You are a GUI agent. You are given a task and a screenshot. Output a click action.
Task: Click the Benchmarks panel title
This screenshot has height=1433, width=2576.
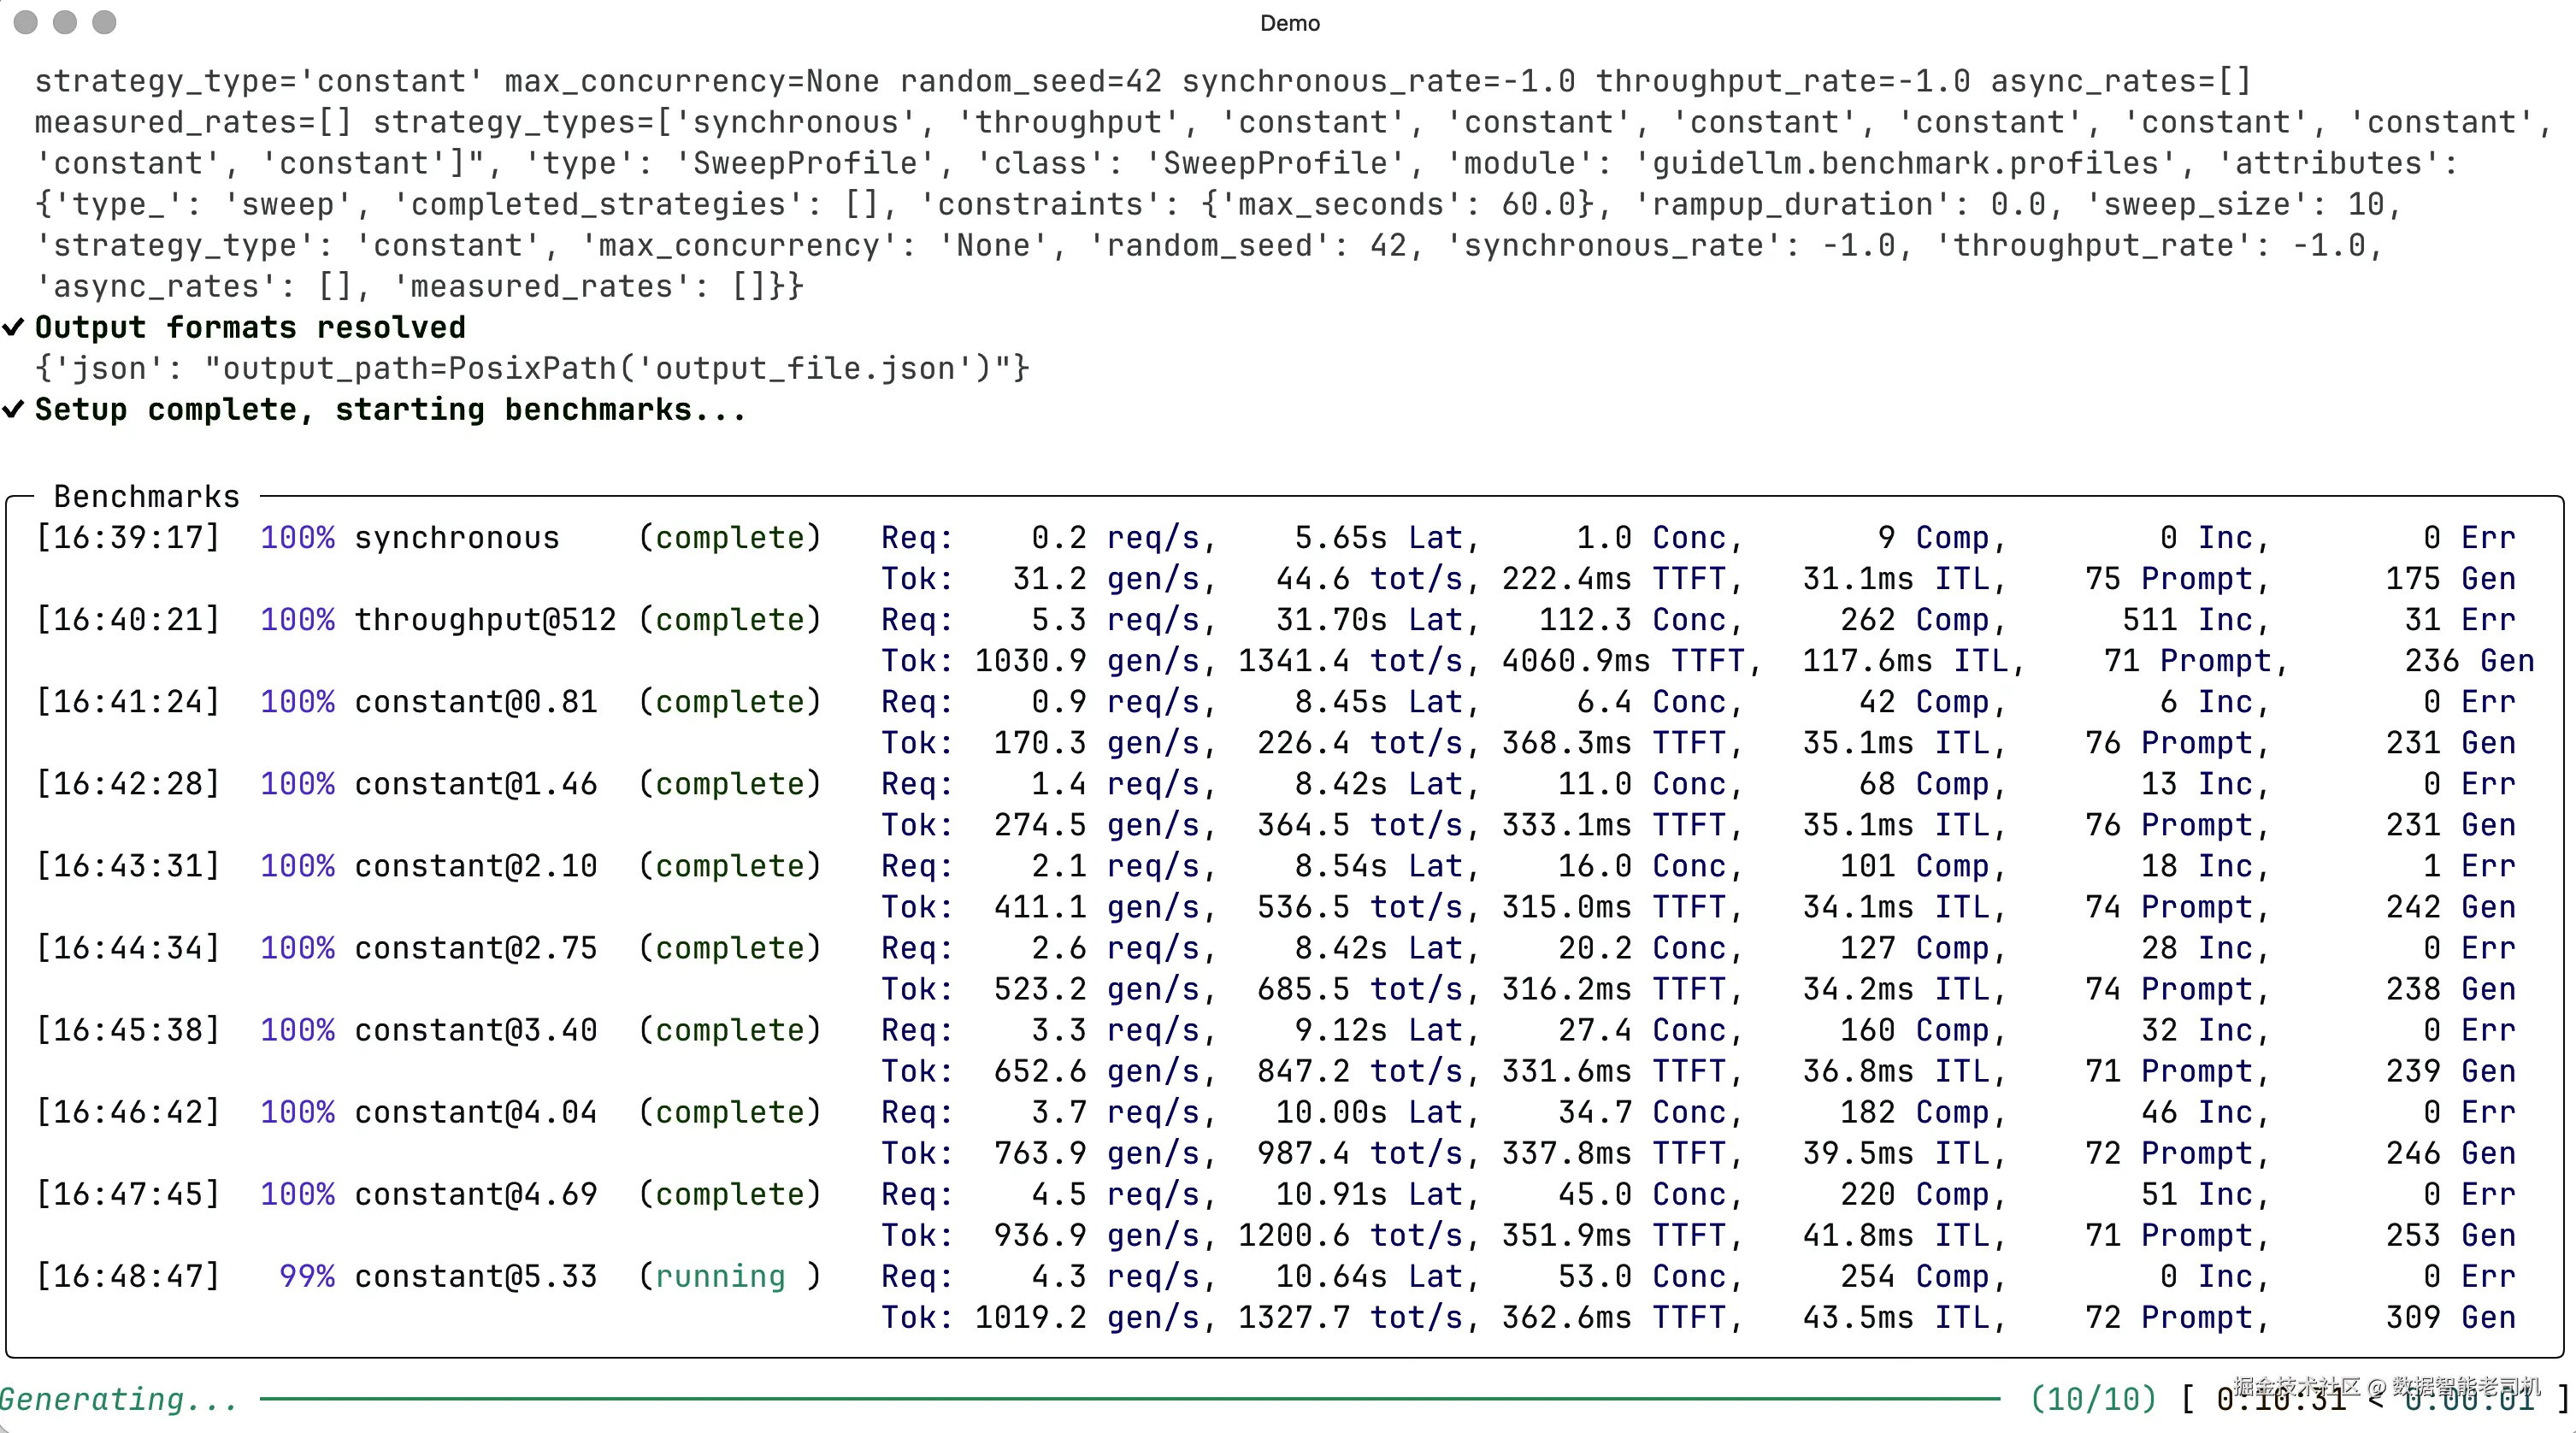tap(146, 496)
